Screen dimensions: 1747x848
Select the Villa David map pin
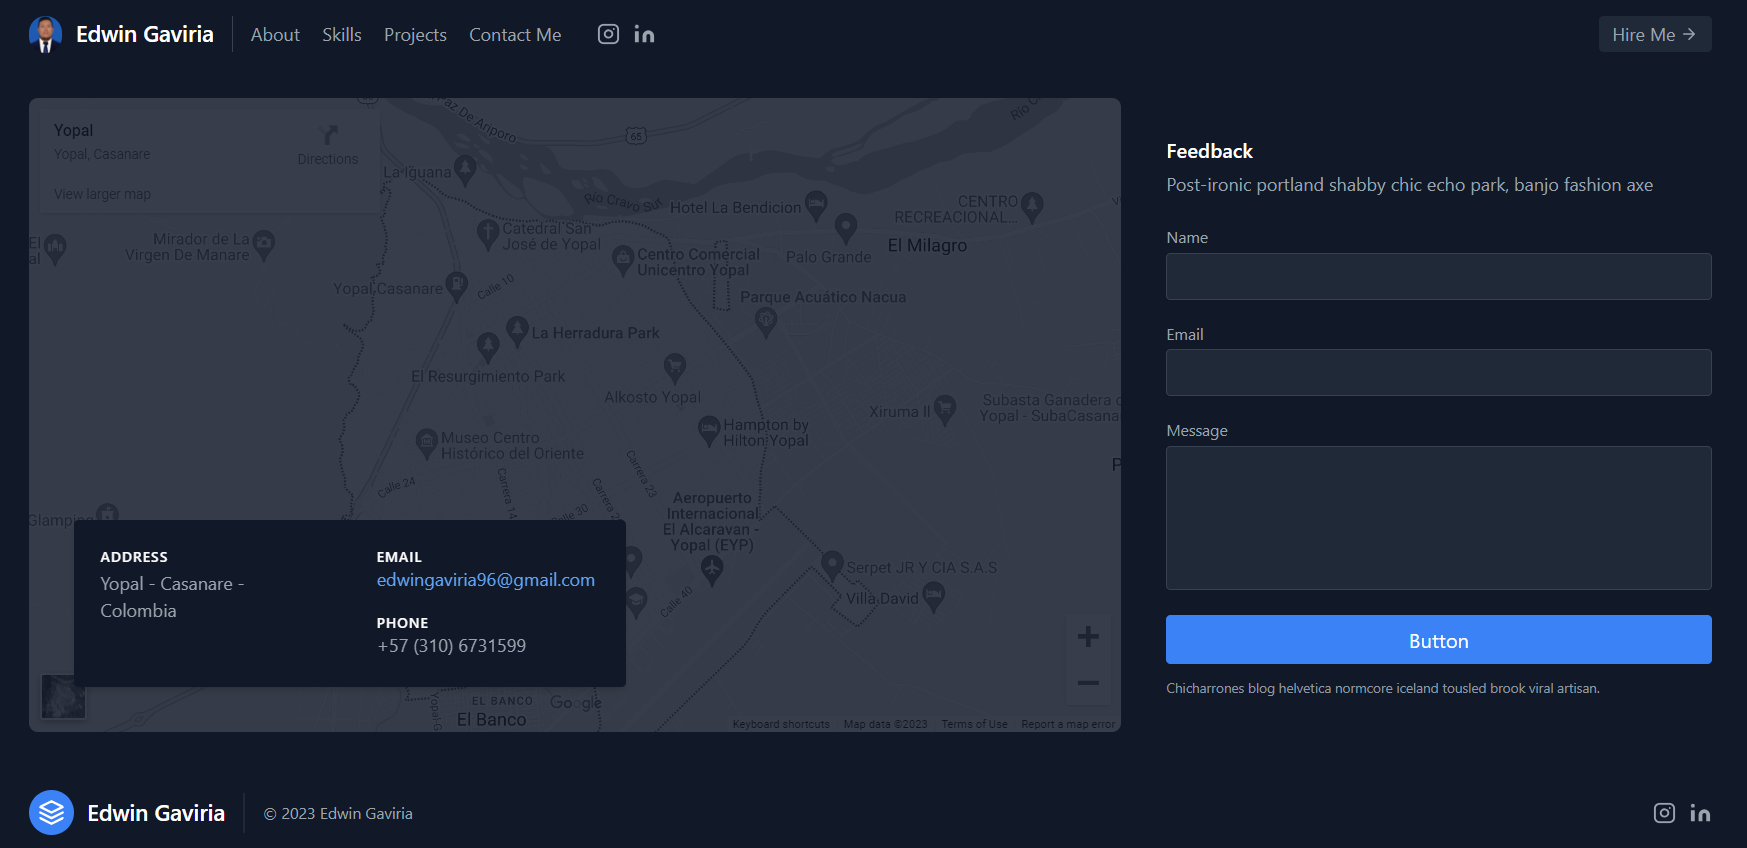coord(933,597)
